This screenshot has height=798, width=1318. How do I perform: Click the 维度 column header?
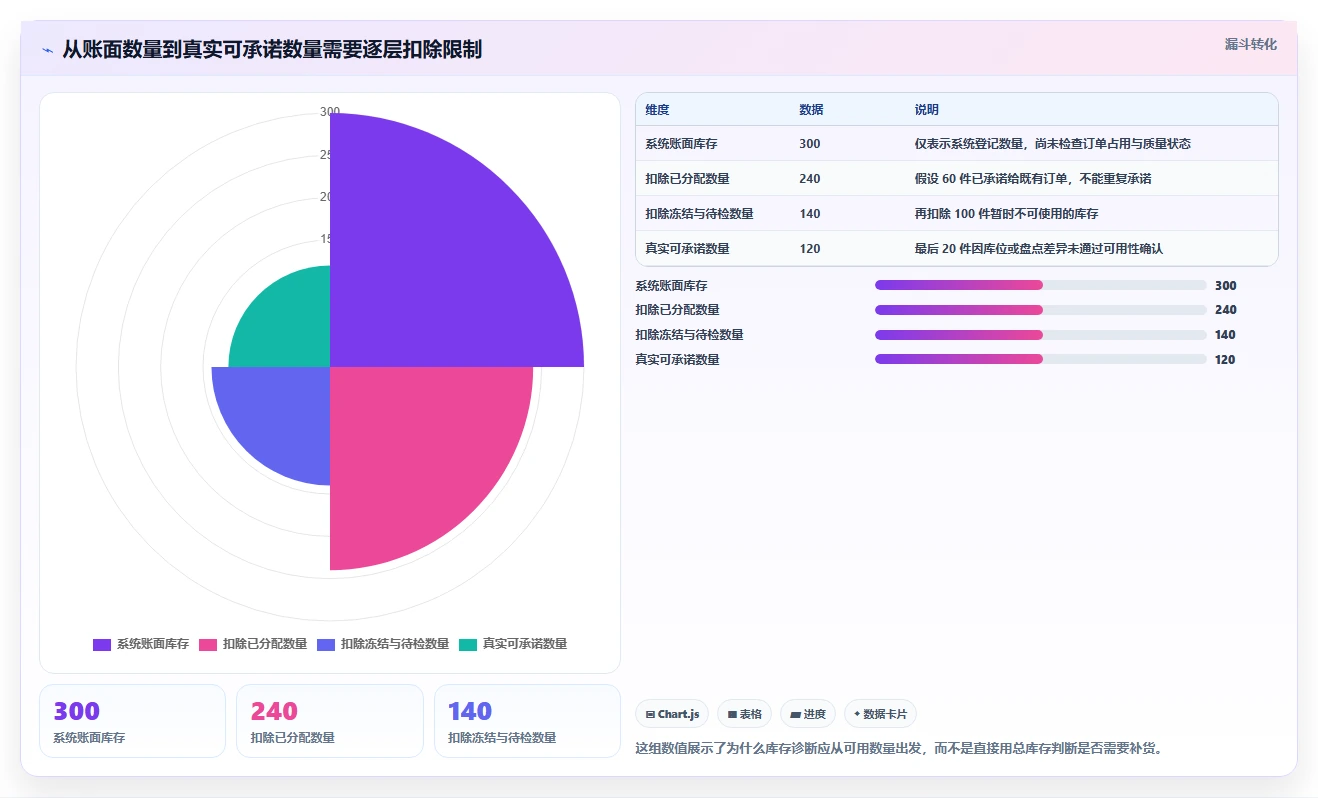(x=658, y=110)
